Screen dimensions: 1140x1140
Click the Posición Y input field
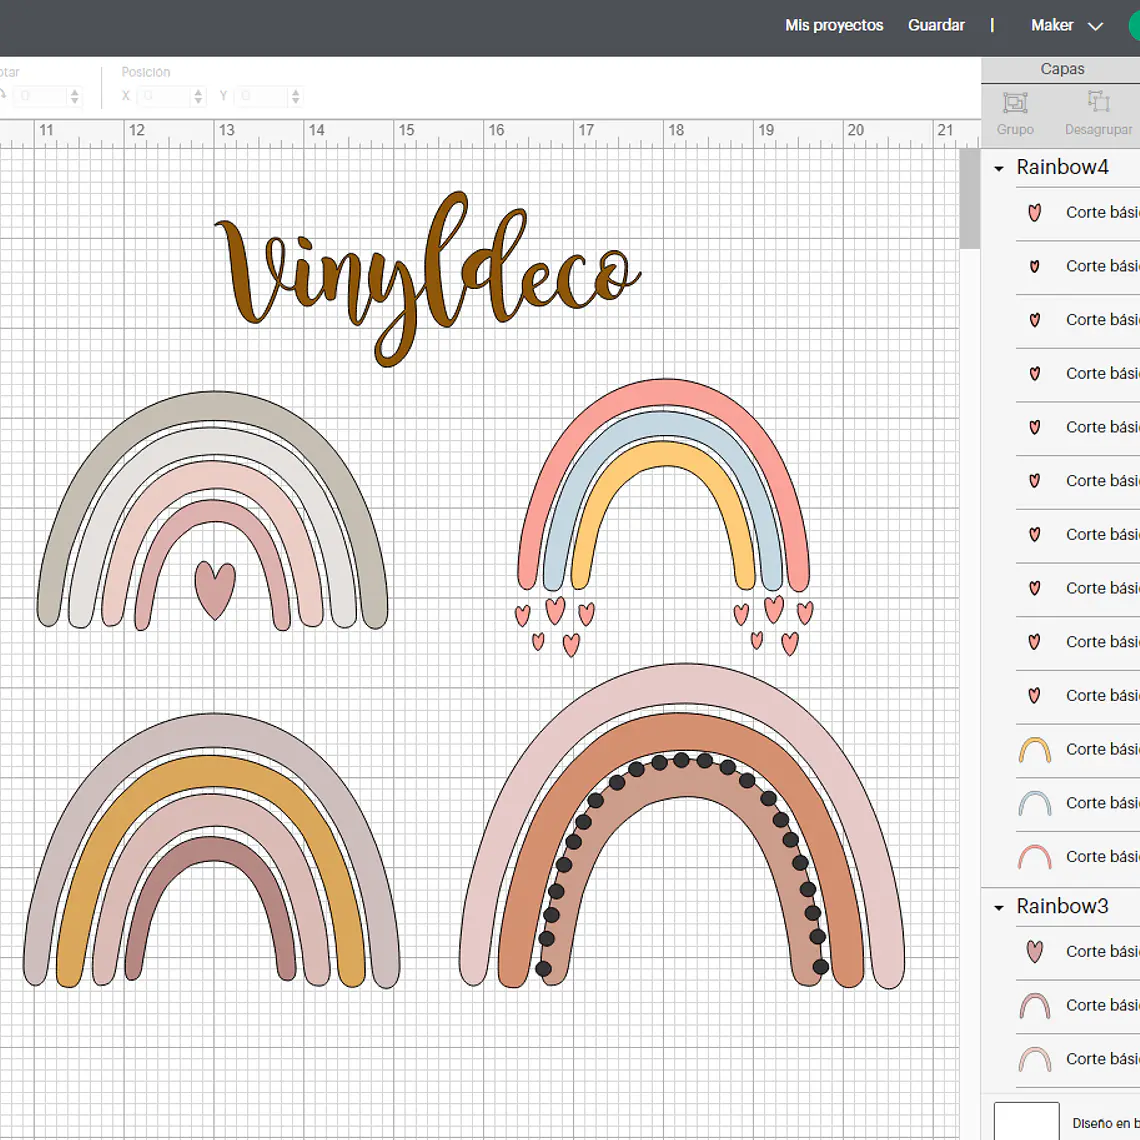269,96
